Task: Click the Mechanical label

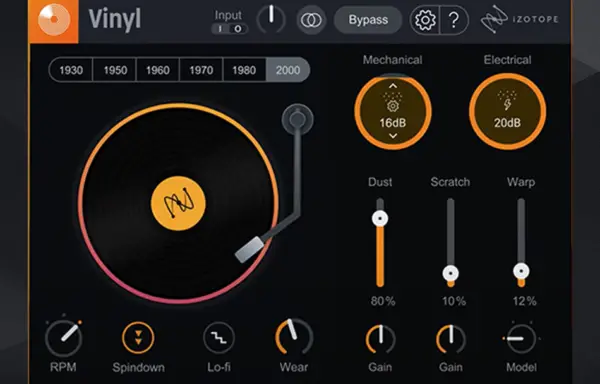Action: 393,60
